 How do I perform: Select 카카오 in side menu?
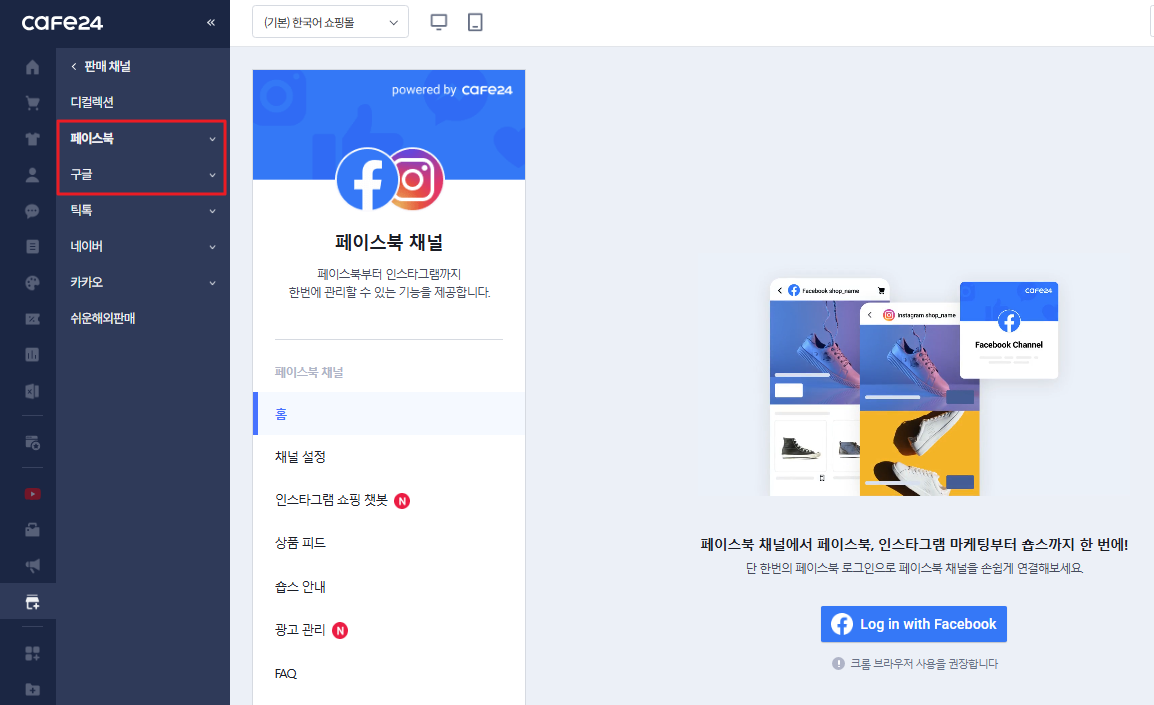point(86,283)
